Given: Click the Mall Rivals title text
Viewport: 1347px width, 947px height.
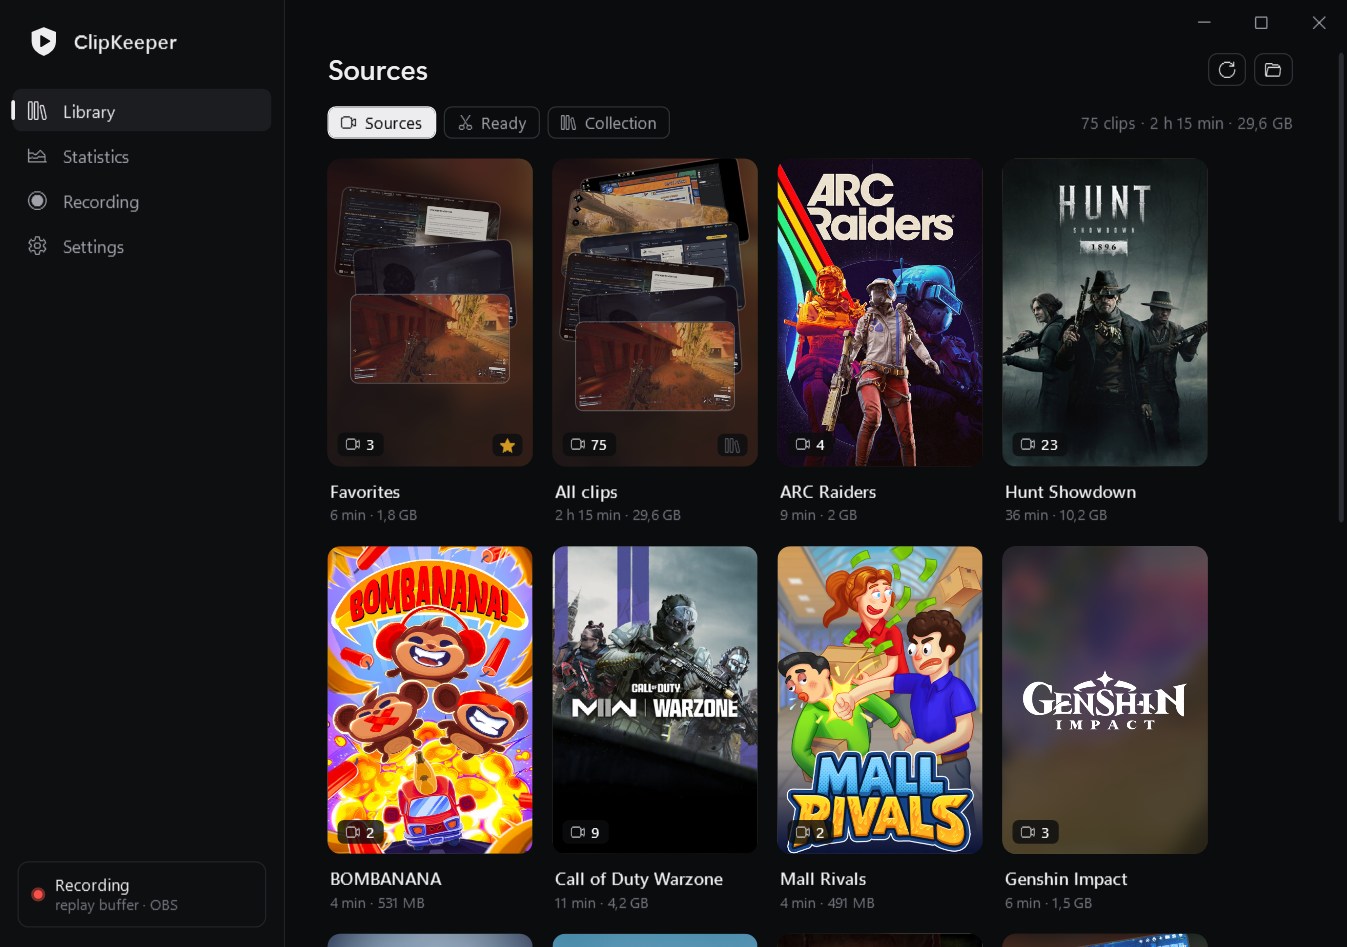Looking at the screenshot, I should click(823, 879).
